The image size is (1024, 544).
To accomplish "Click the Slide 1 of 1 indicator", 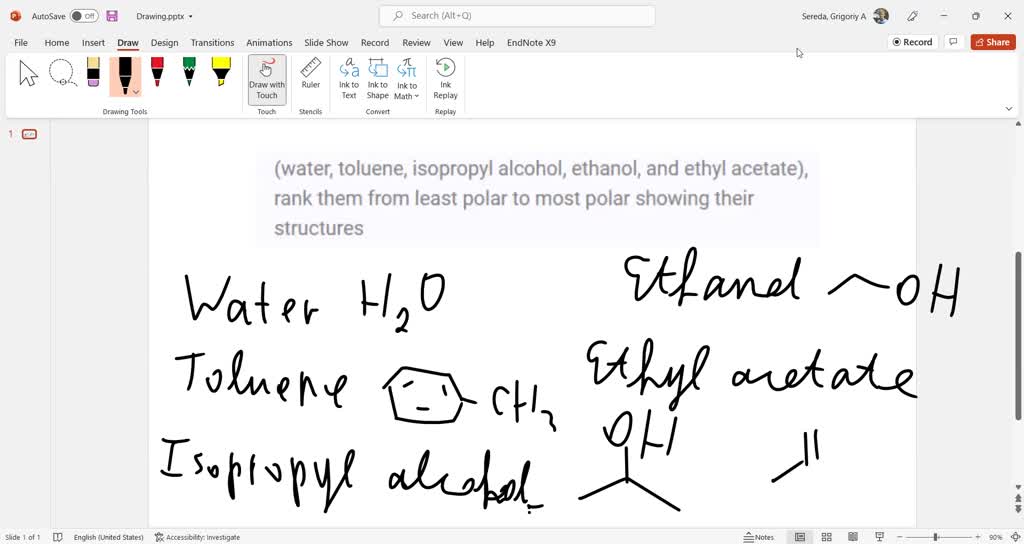I will (22, 537).
